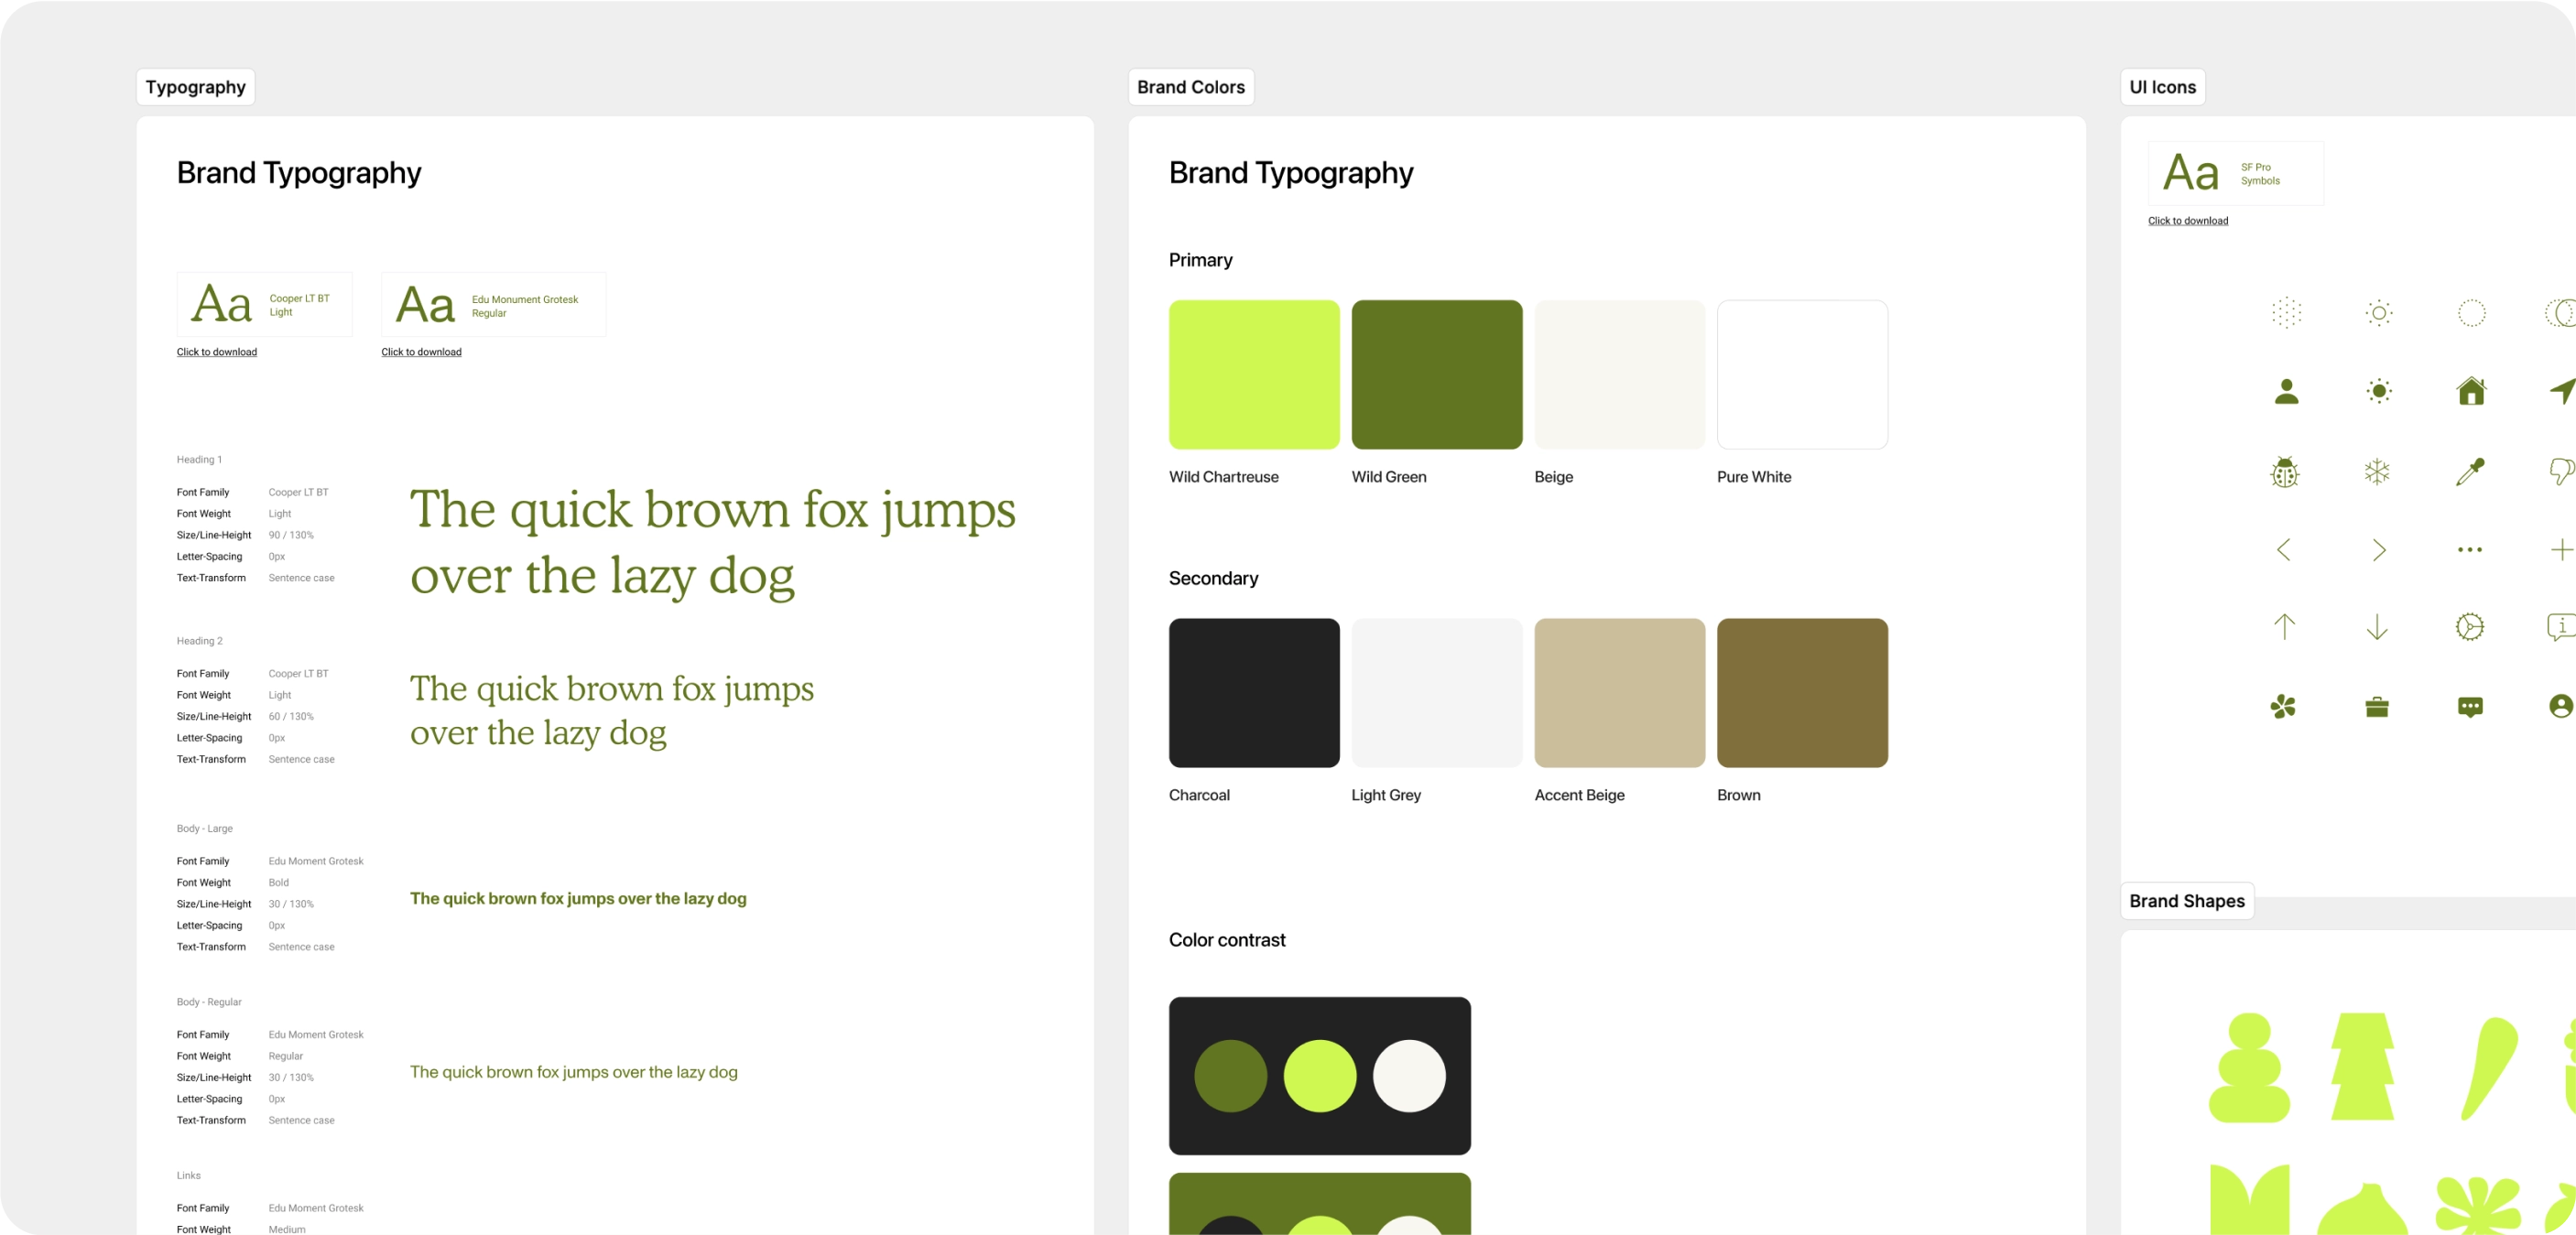Select the filled chat bubble icon
2576x1235 pixels.
tap(2470, 707)
